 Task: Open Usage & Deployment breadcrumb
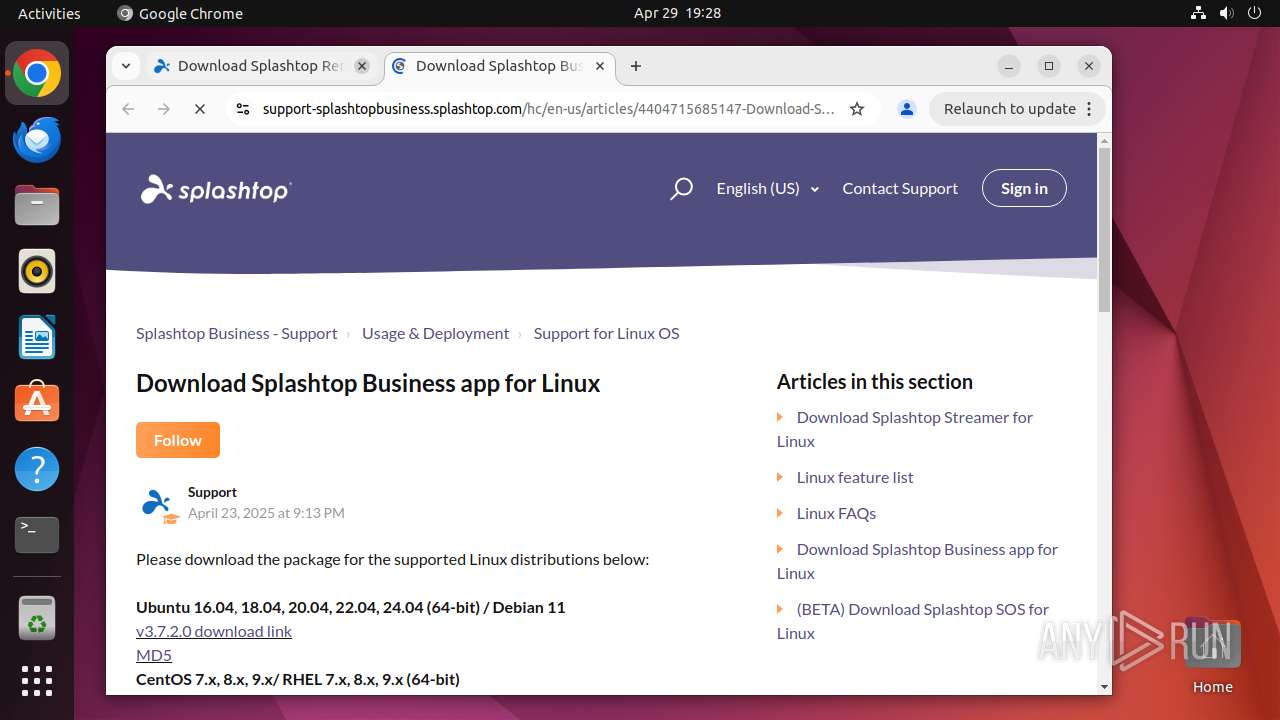[x=435, y=333]
